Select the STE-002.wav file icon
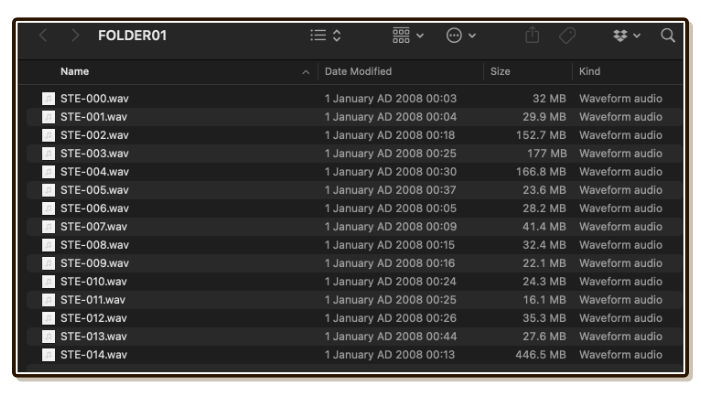 tap(48, 135)
